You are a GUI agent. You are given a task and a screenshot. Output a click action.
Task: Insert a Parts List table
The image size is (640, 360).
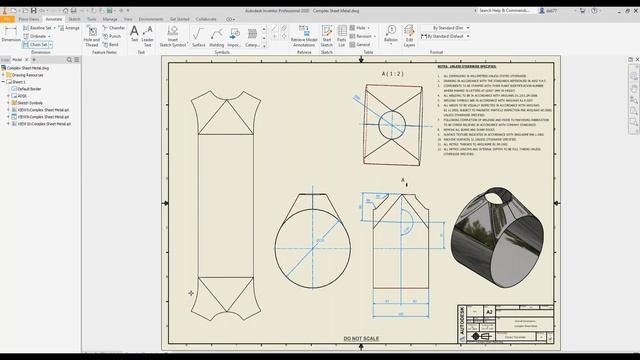coord(342,36)
